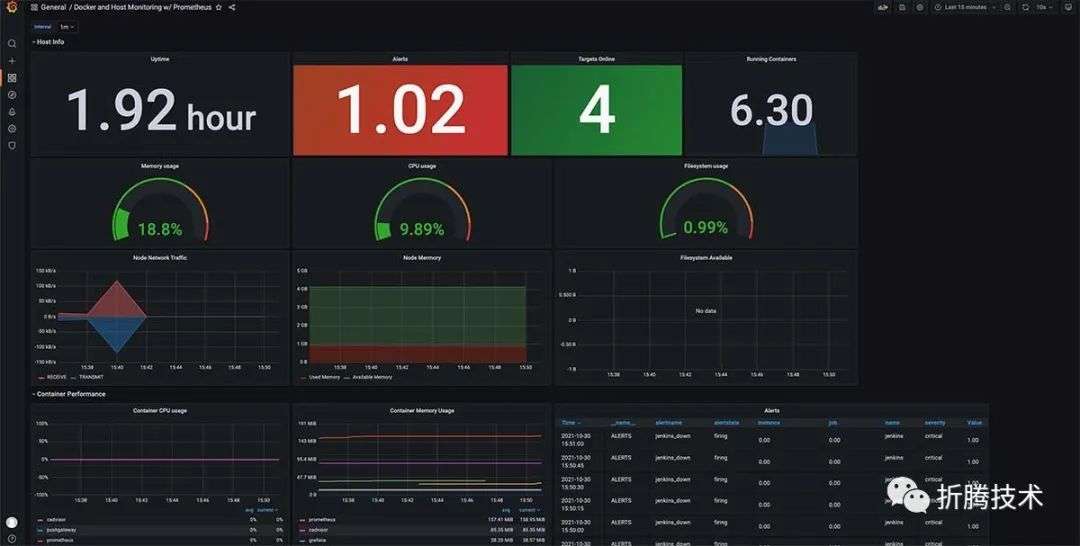
Task: Click the Add panel icon in the top bar
Action: coord(882,7)
